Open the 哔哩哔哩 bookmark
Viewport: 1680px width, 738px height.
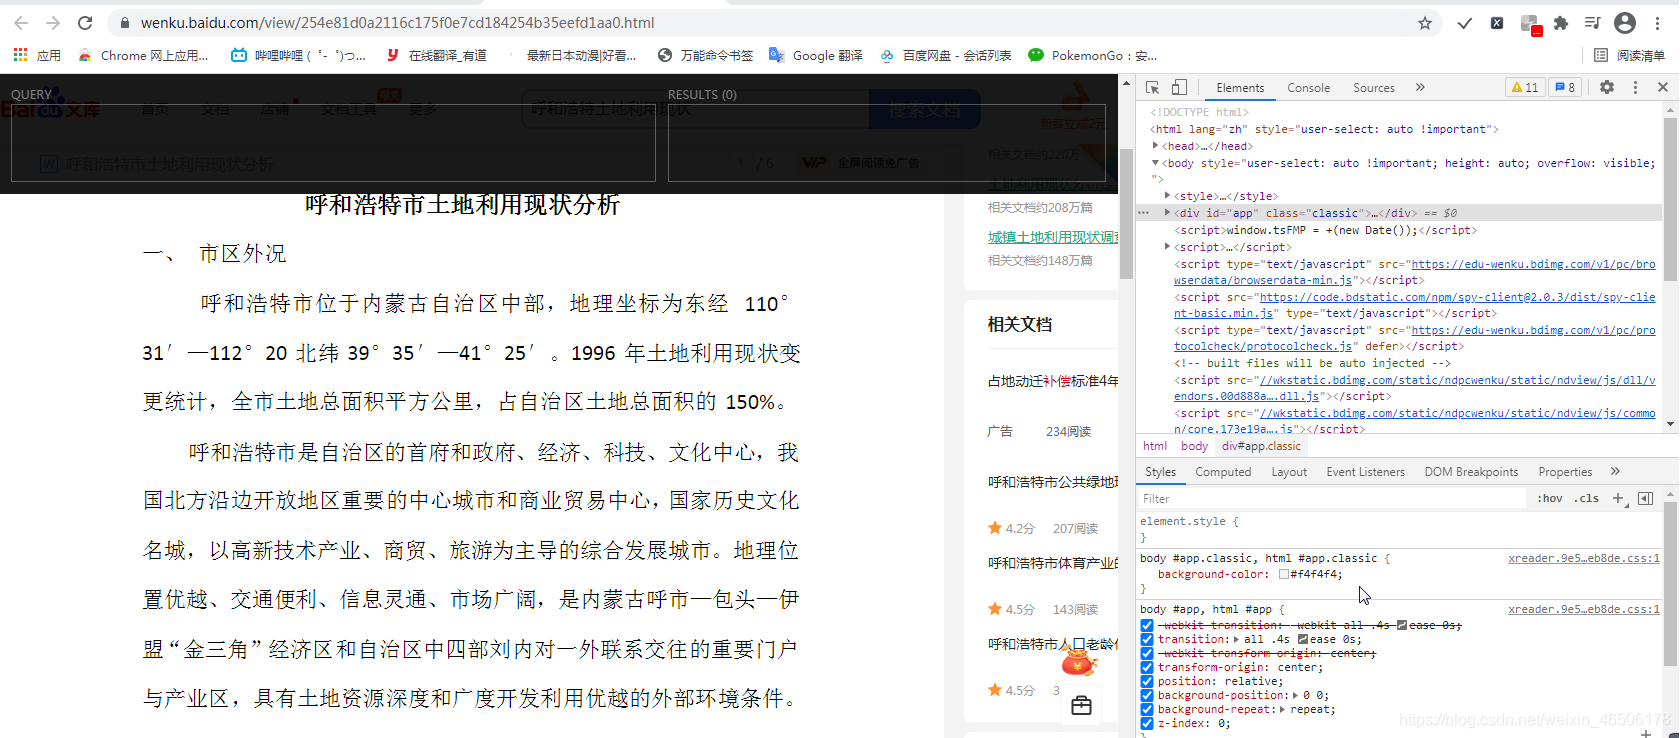pyautogui.click(x=298, y=55)
